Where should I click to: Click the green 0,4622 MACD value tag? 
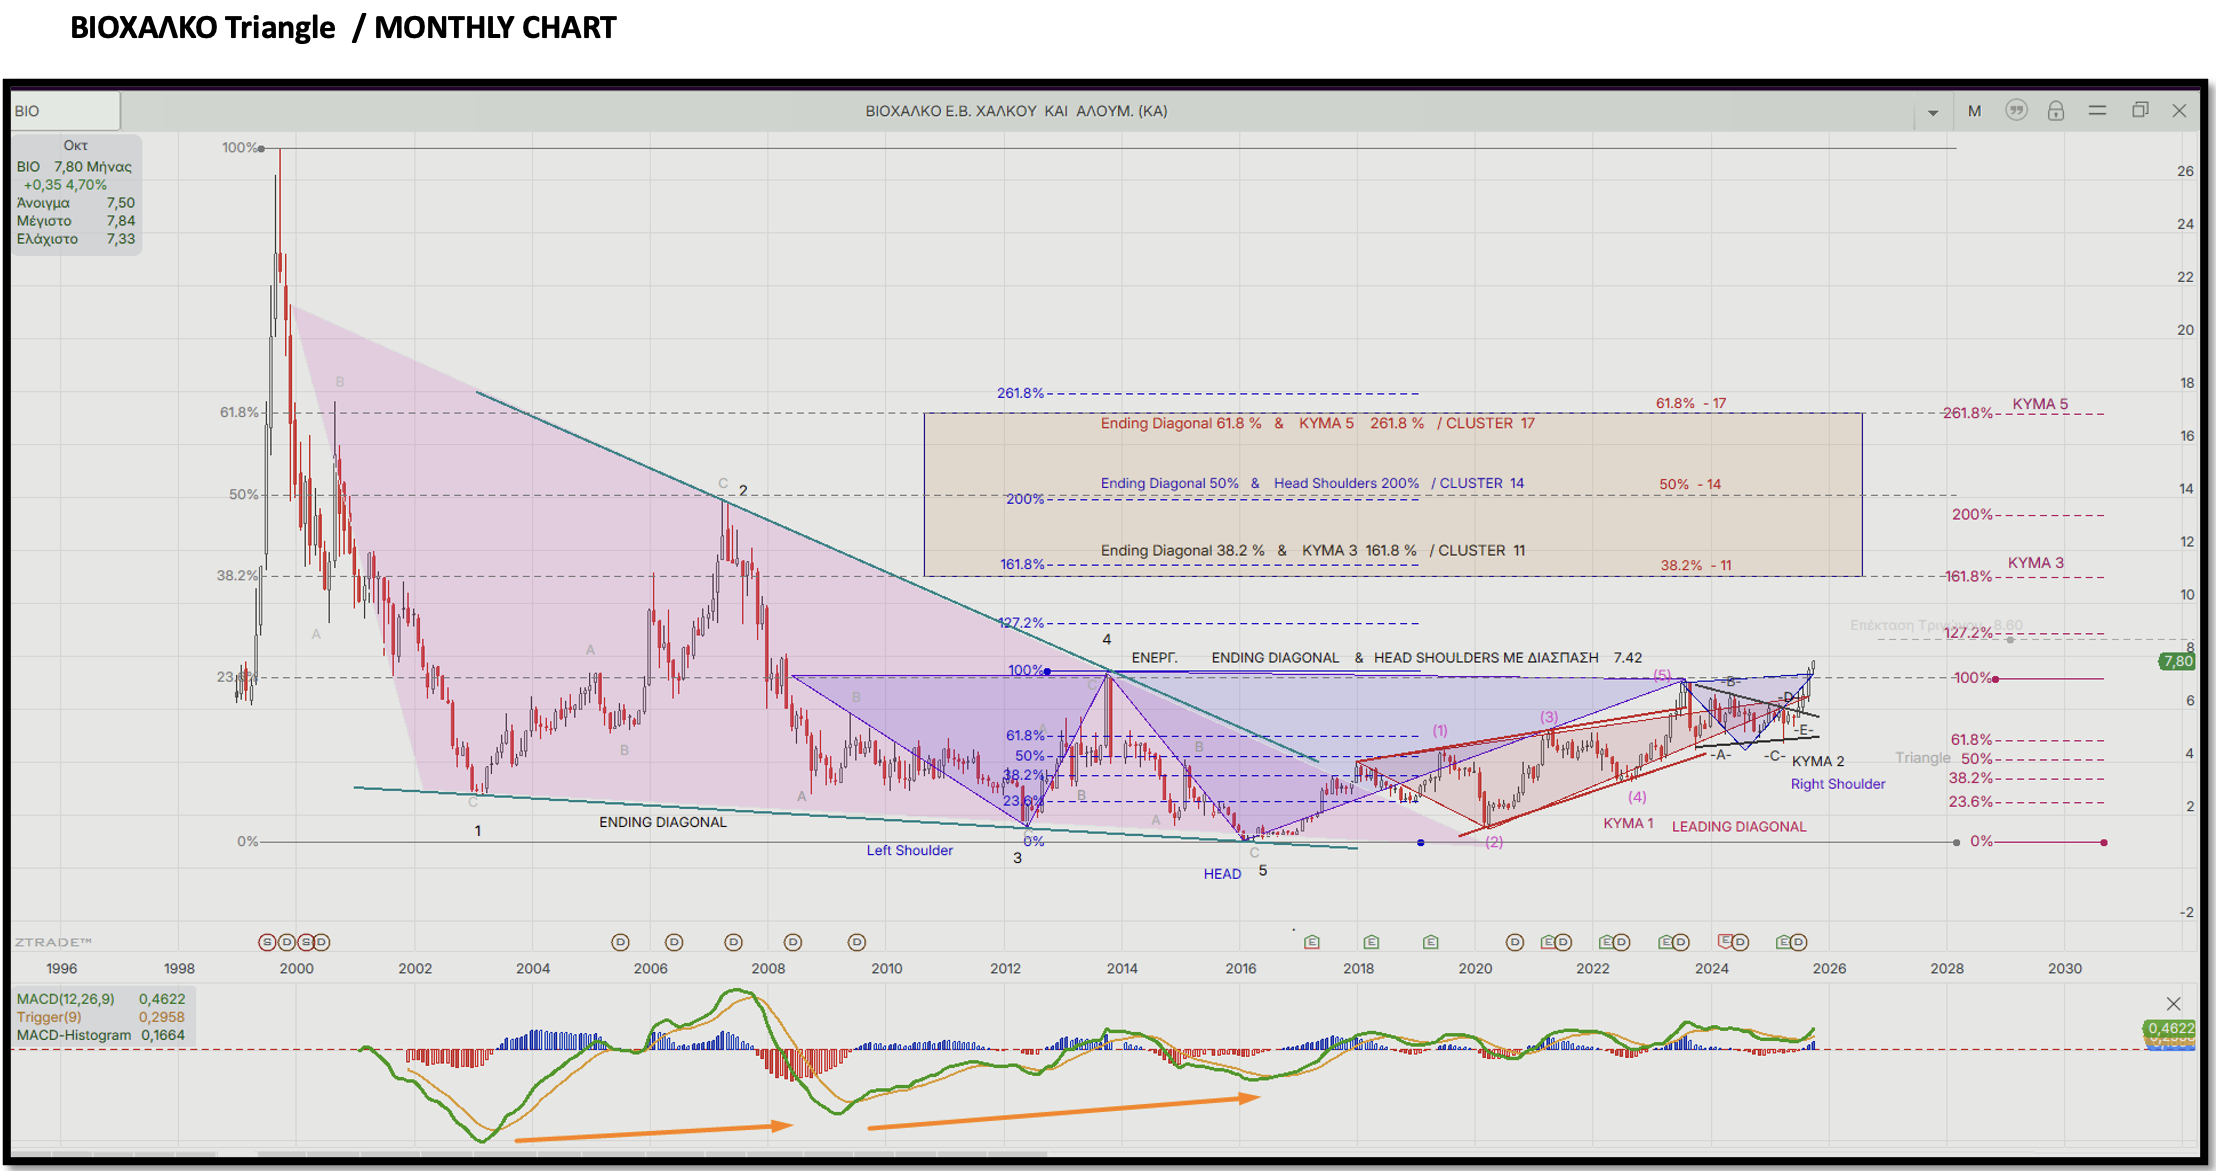pos(2170,1028)
